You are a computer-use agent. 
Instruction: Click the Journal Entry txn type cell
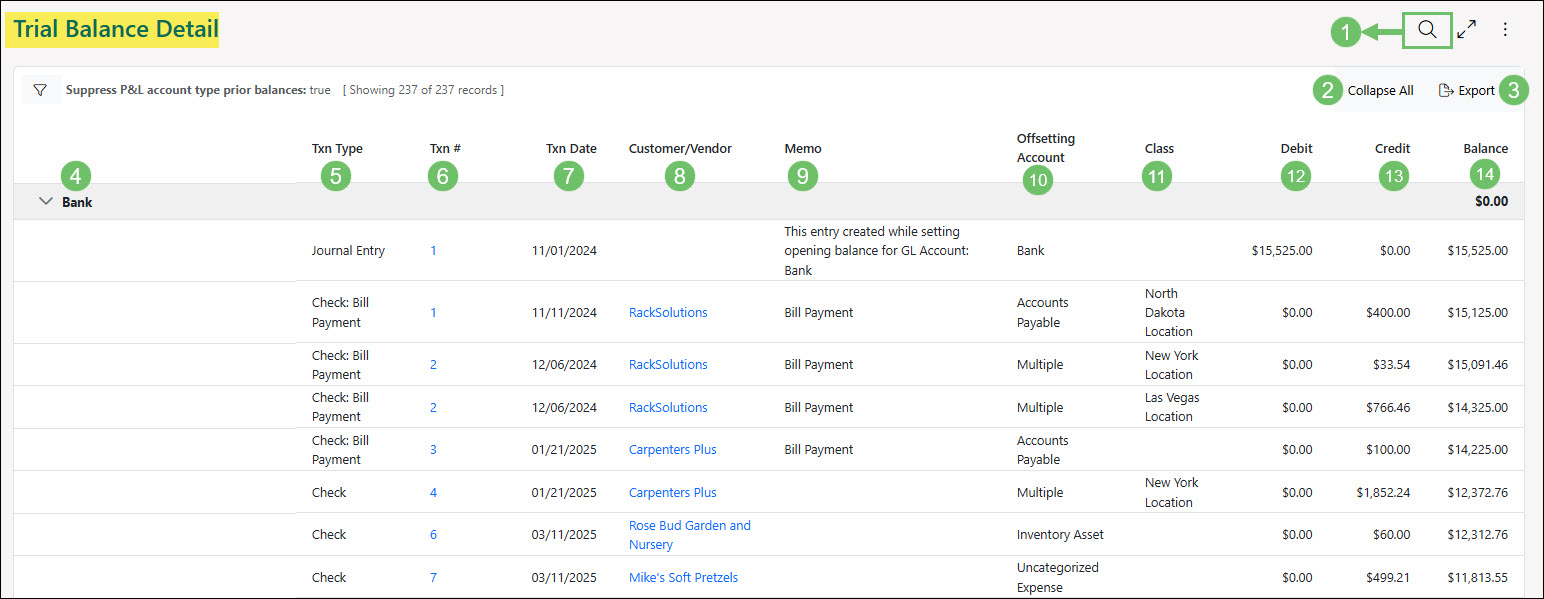tap(348, 251)
